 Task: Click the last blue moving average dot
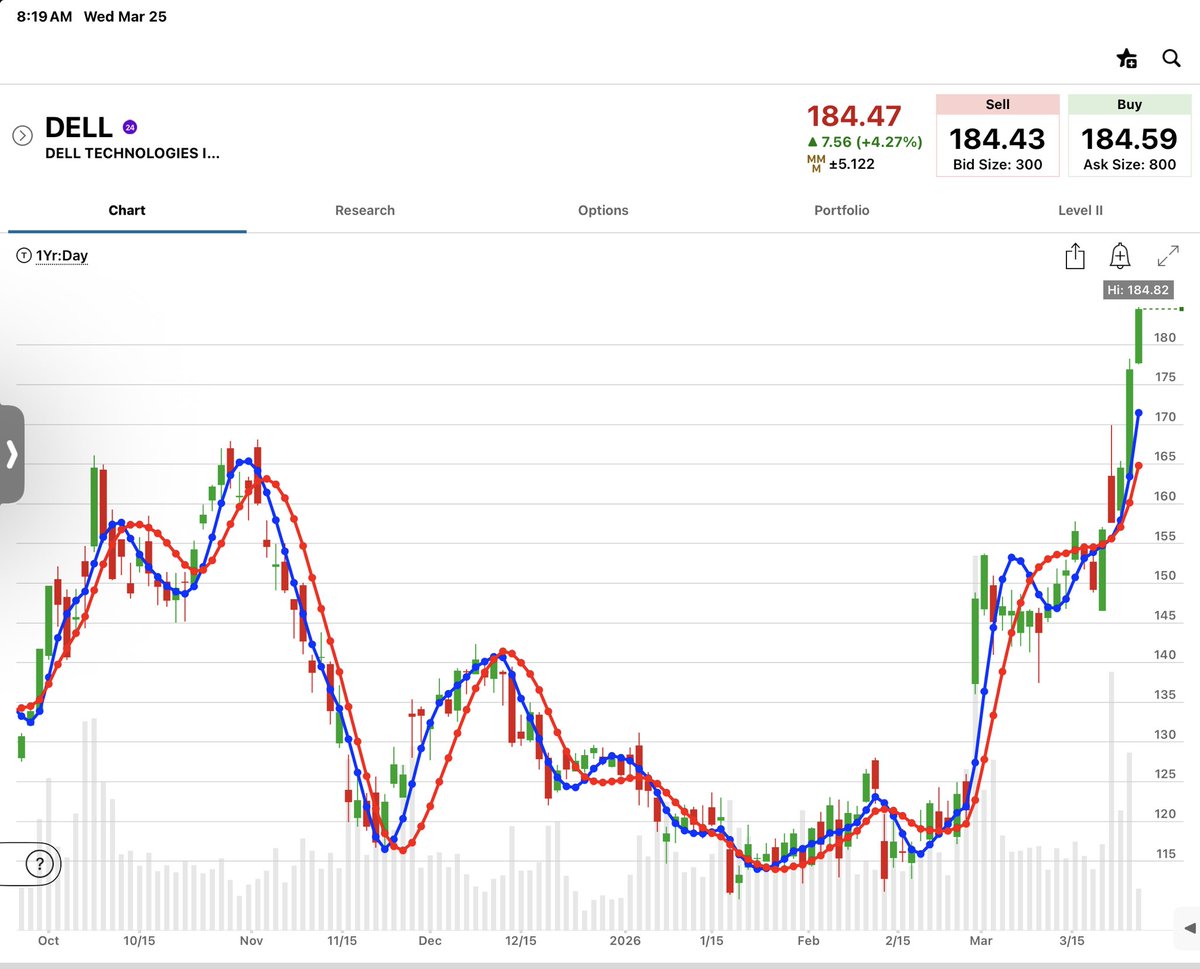(1138, 412)
